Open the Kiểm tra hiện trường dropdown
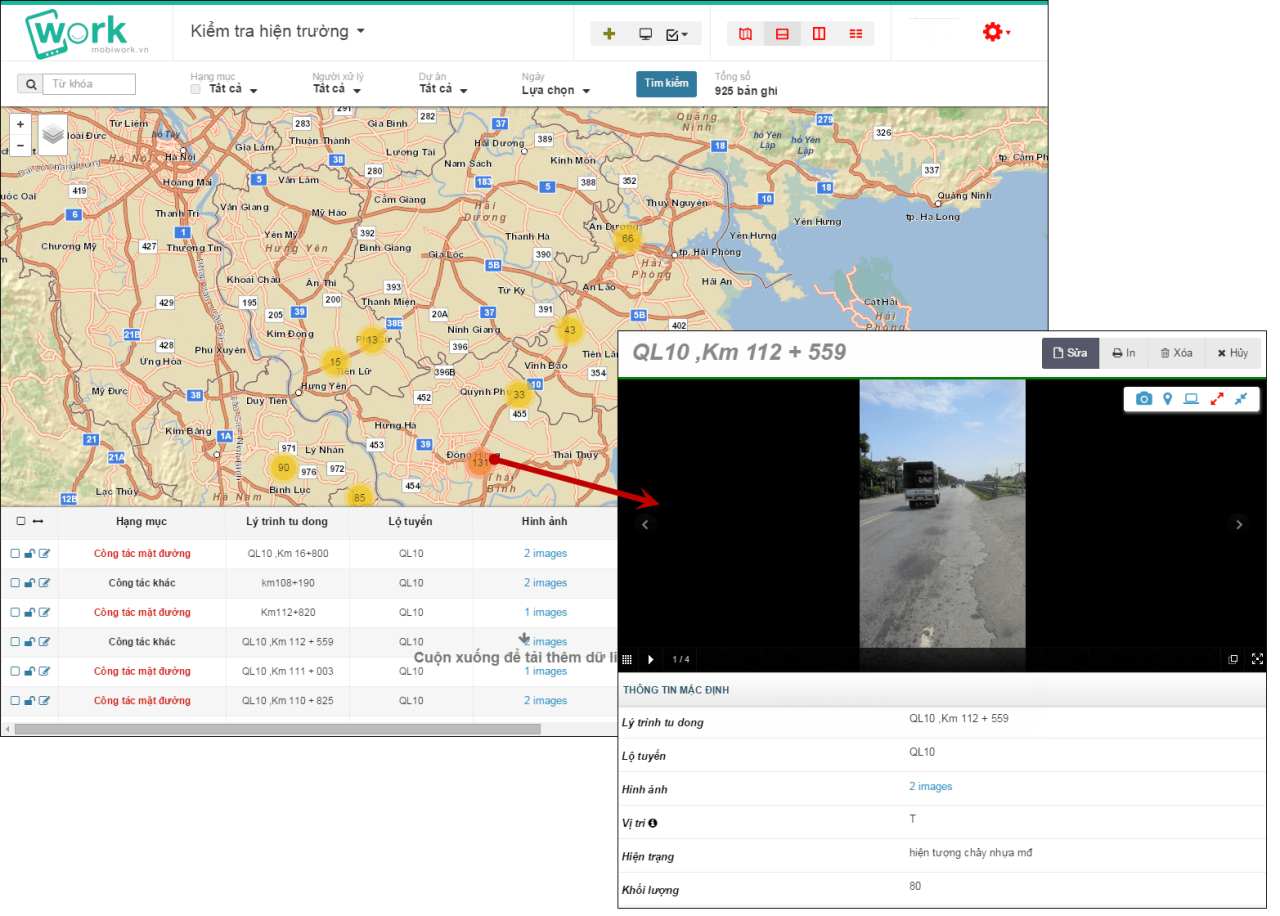1280x916 pixels. tap(278, 31)
